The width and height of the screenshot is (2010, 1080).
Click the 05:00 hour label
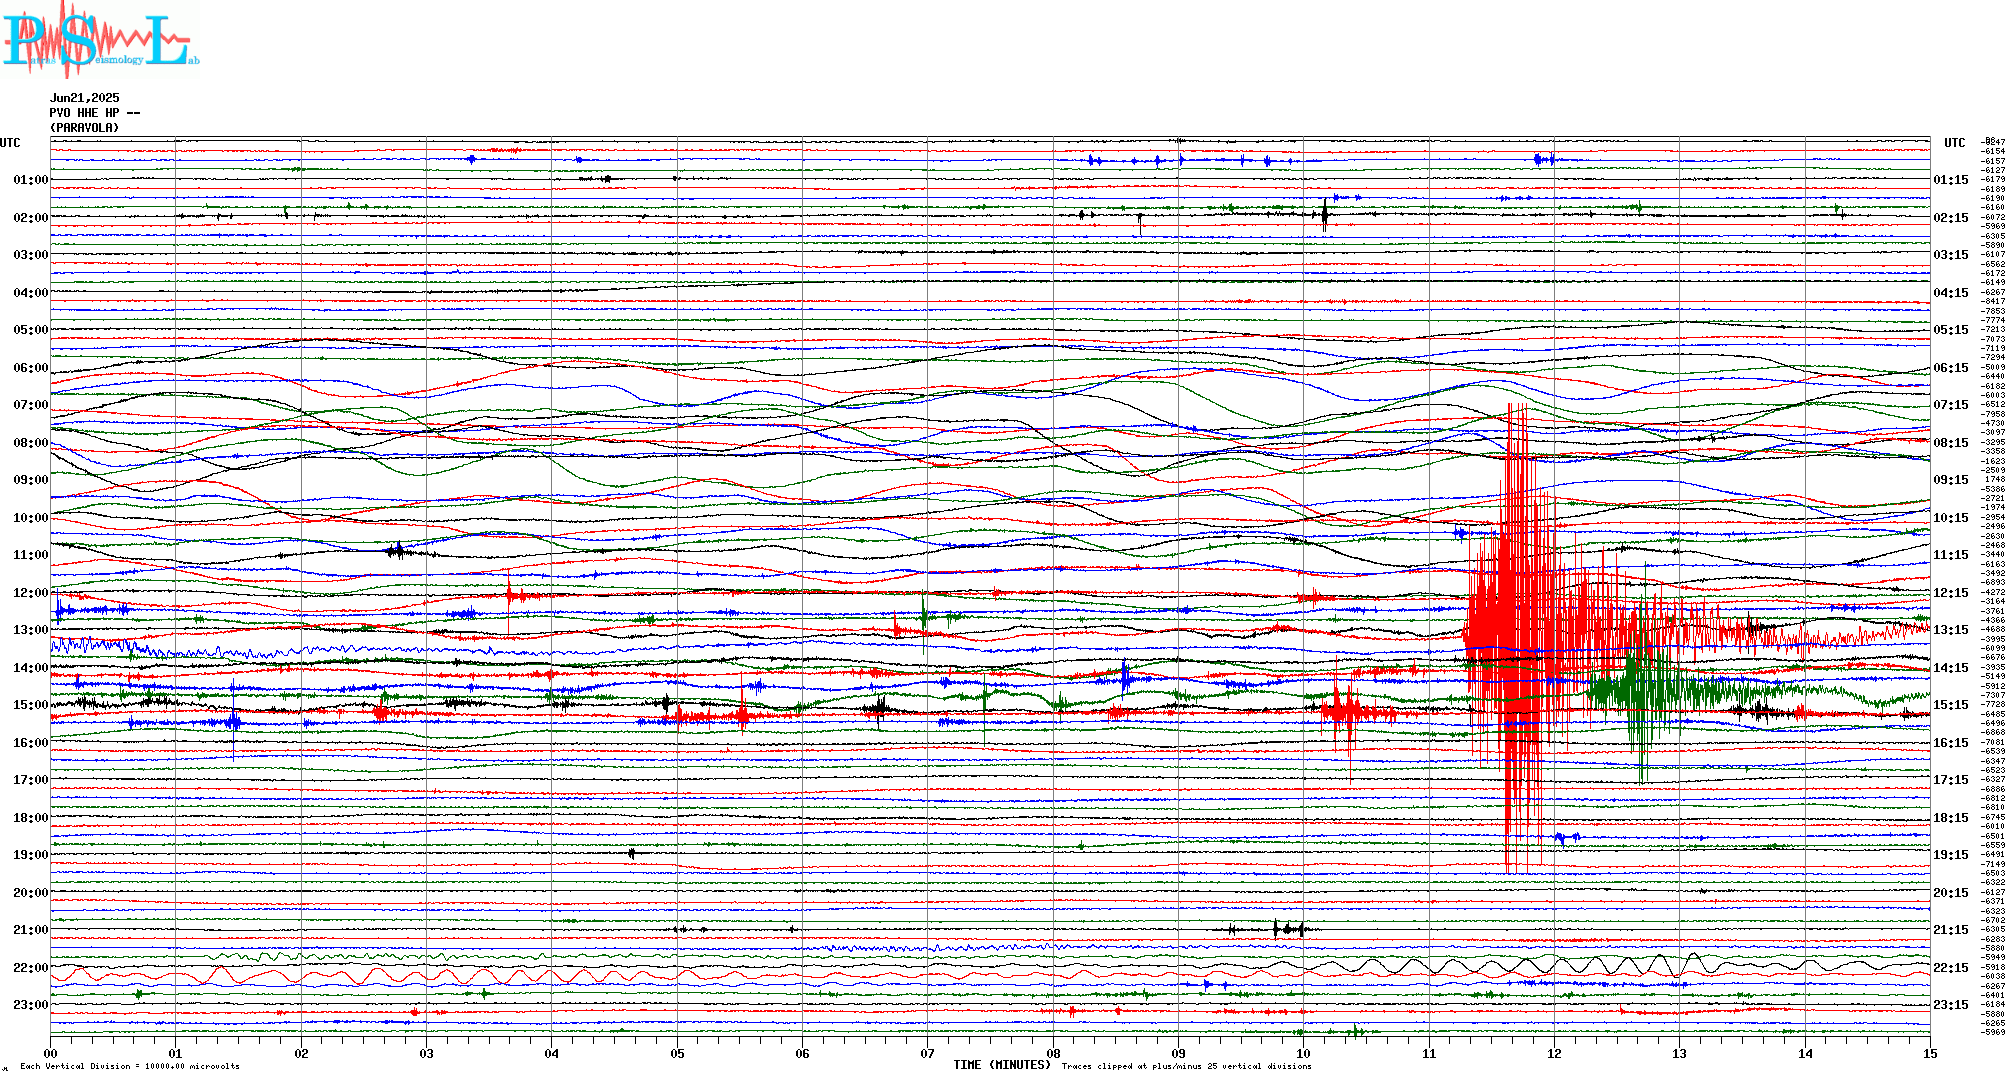pyautogui.click(x=31, y=330)
